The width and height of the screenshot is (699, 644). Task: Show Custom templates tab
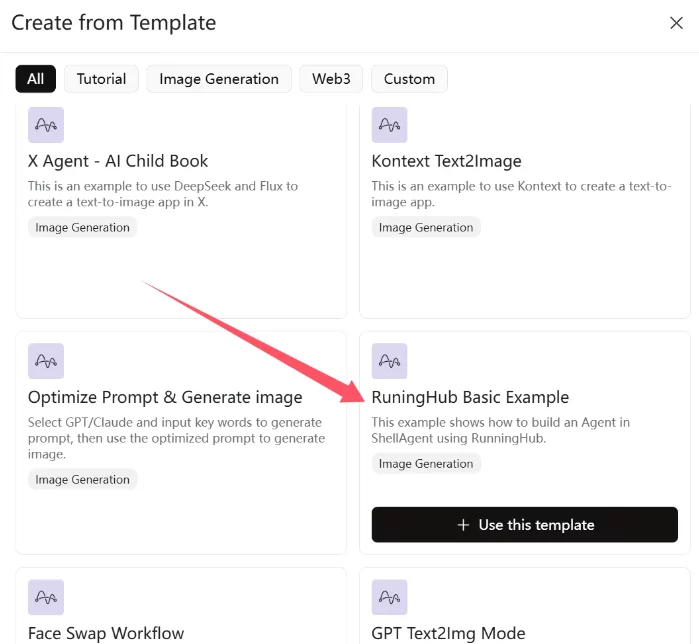point(409,79)
